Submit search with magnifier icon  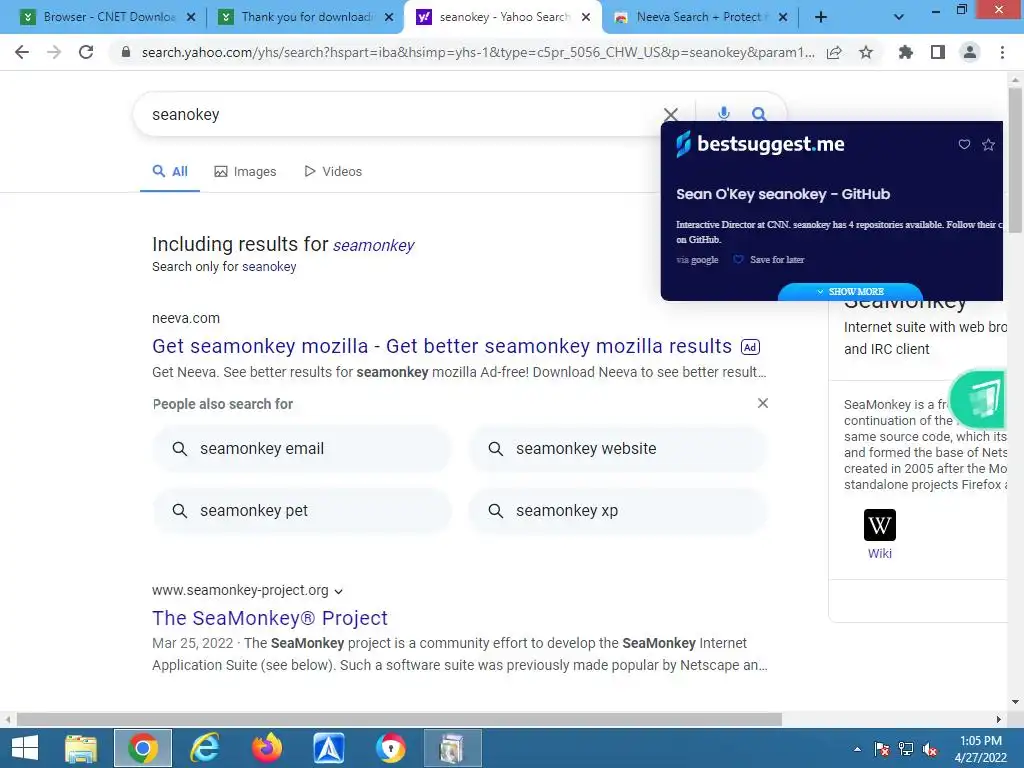tap(758, 114)
